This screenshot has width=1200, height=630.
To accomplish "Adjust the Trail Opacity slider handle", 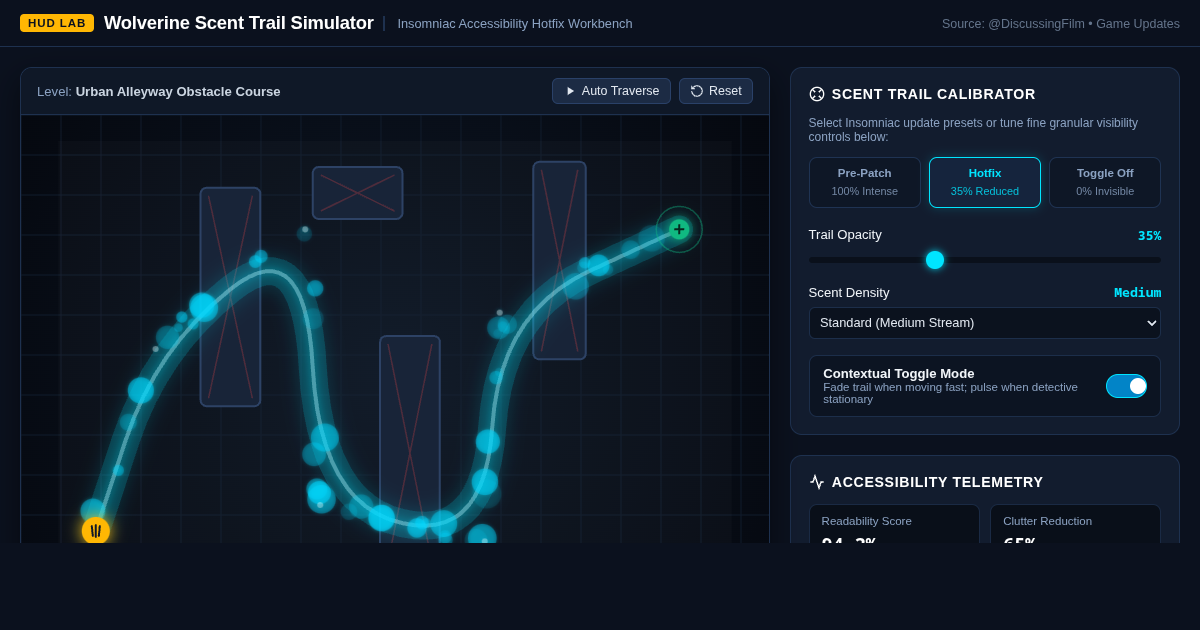I will 935,260.
